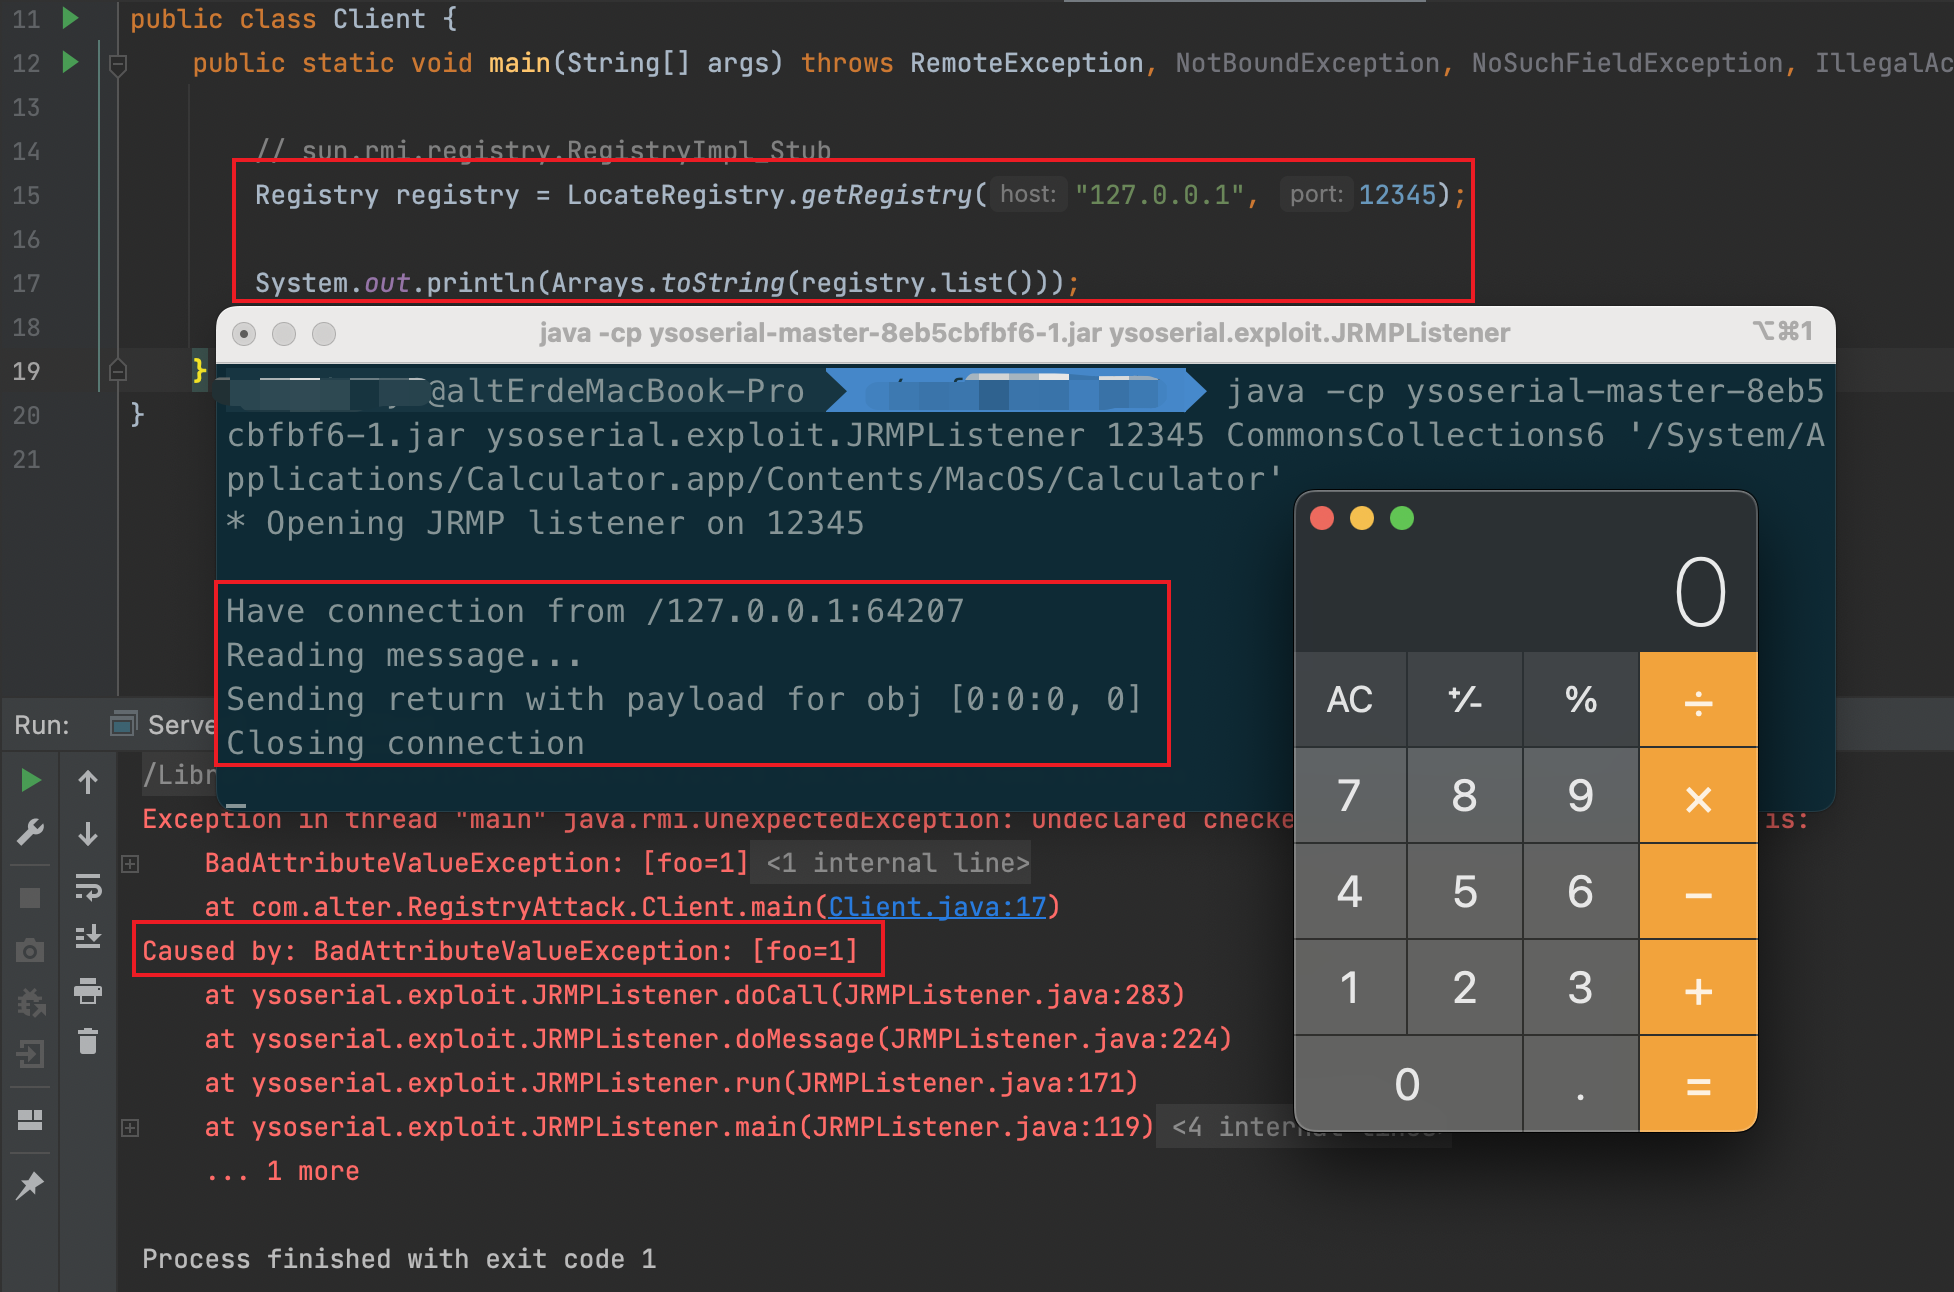Click the exit icon in the Run sidebar
The width and height of the screenshot is (1954, 1292).
[30, 1054]
